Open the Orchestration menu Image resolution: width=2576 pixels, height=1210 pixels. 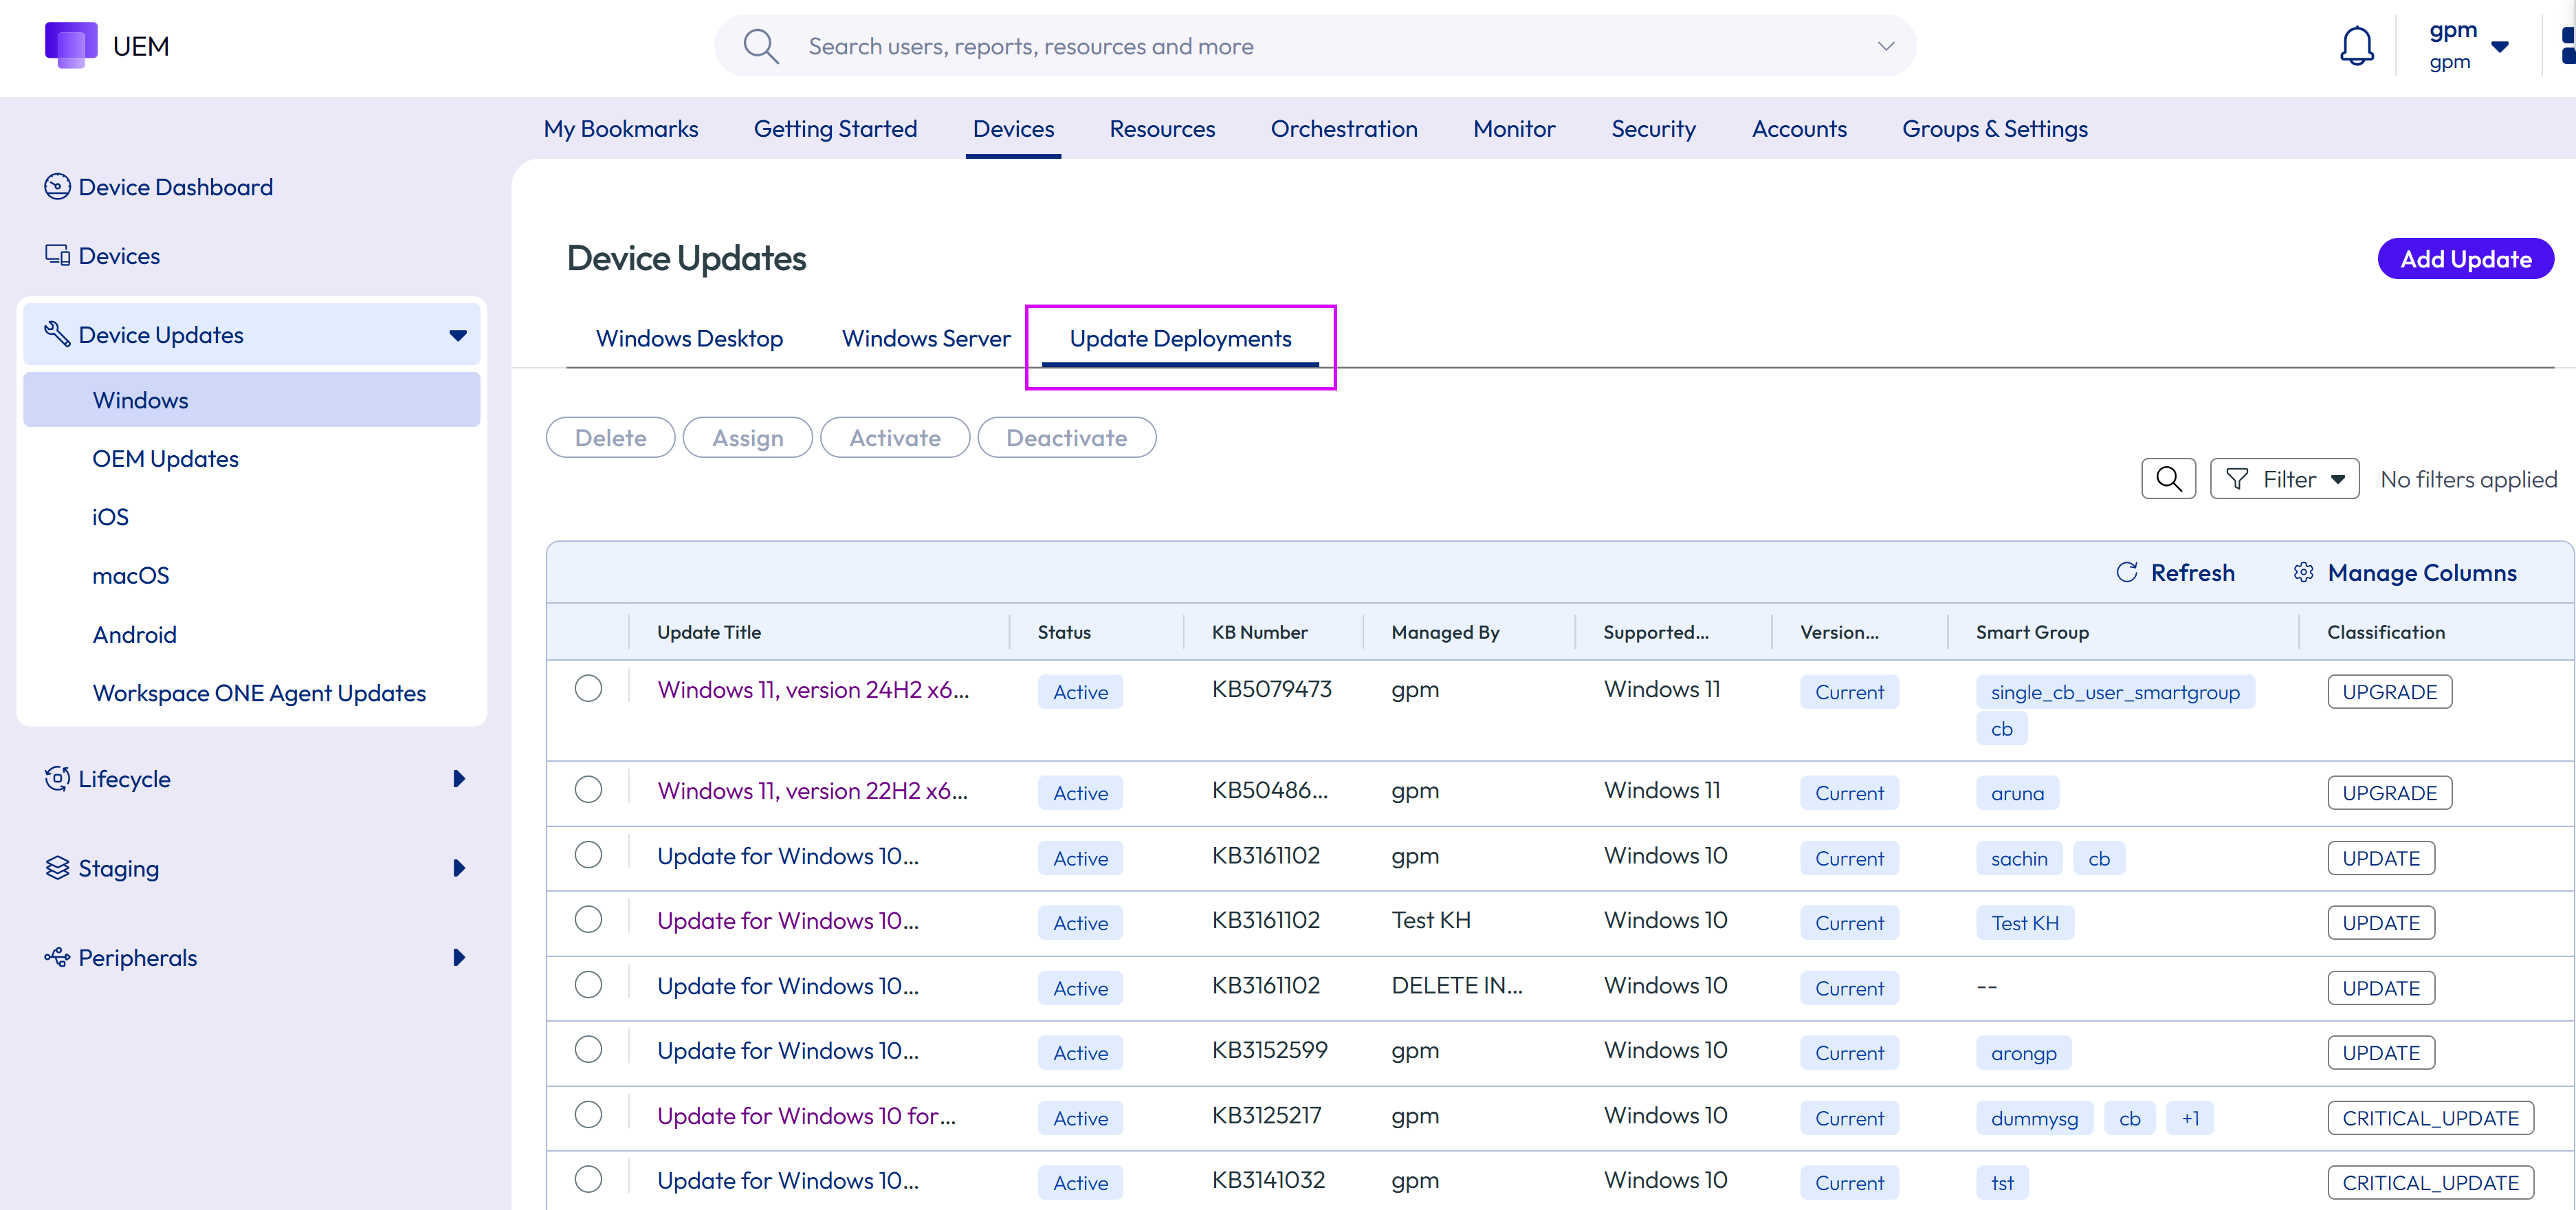1343,129
